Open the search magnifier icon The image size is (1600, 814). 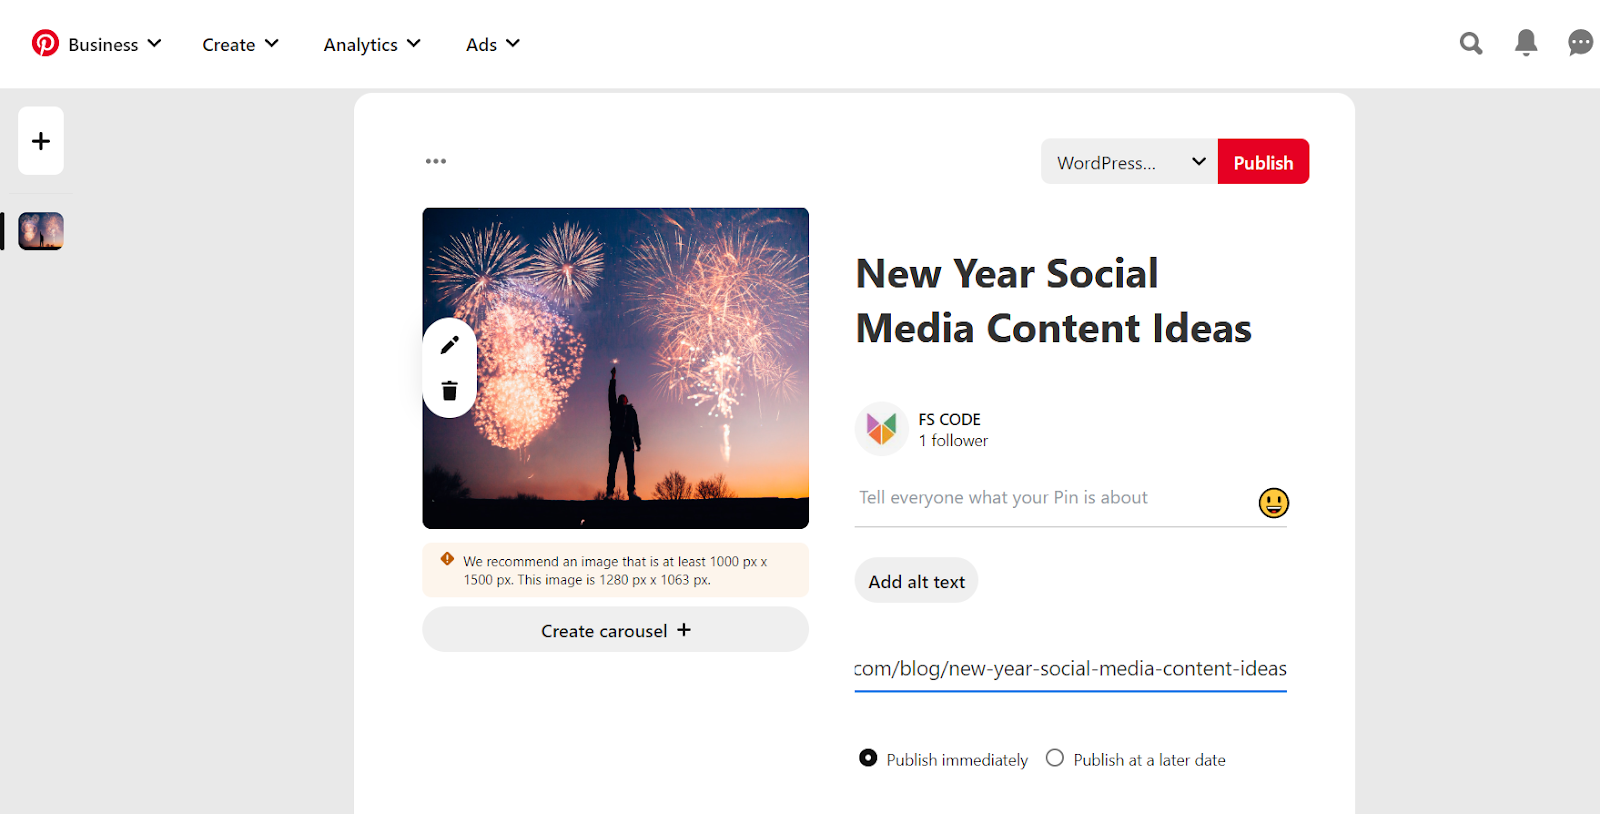click(x=1470, y=43)
